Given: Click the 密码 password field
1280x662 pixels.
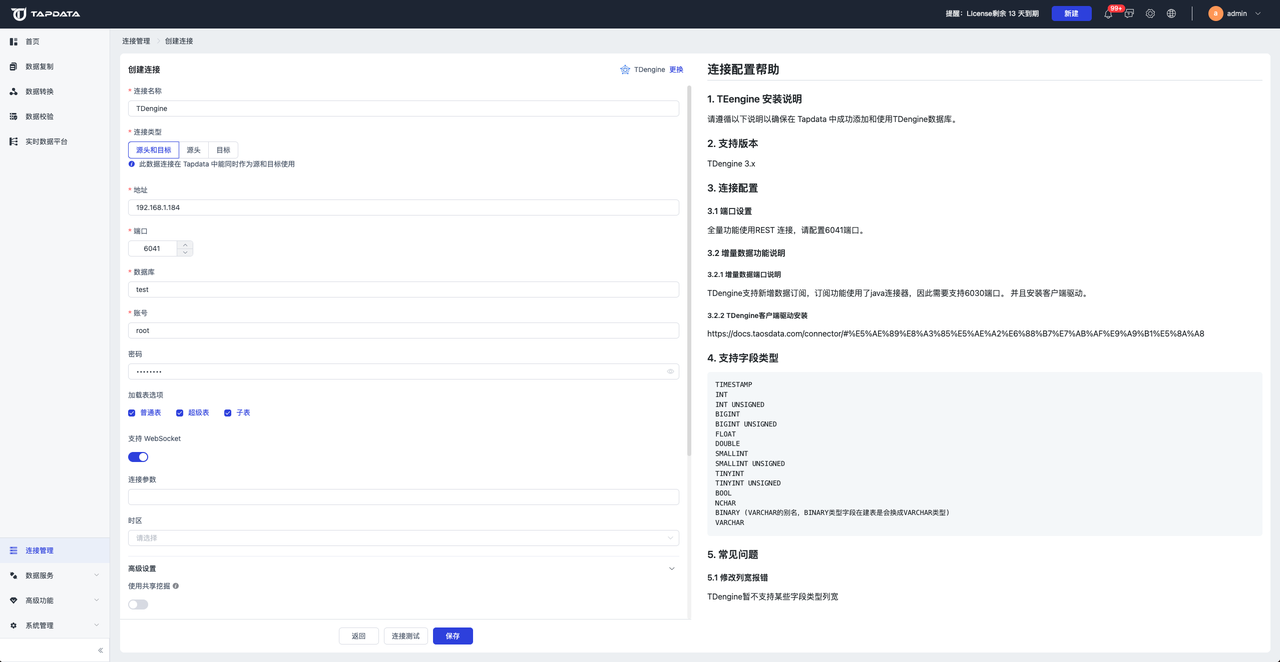Looking at the screenshot, I should pyautogui.click(x=403, y=371).
